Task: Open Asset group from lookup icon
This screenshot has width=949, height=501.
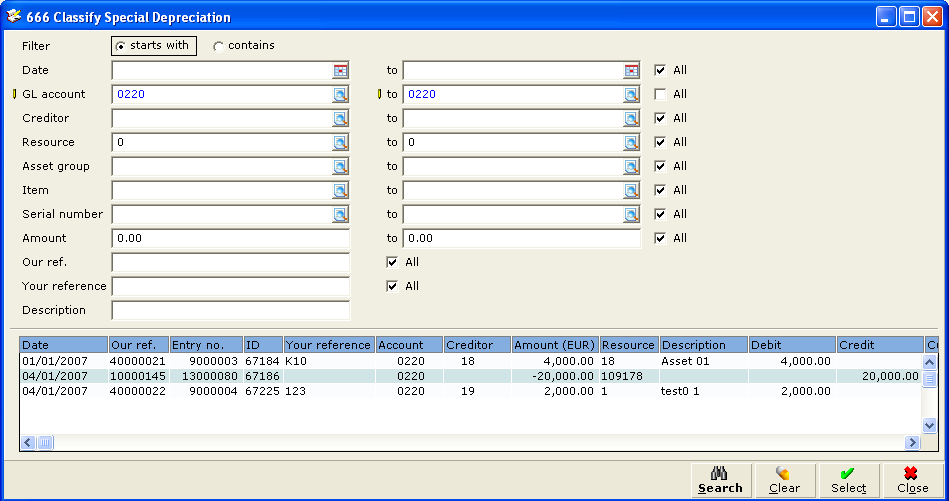Action: coord(341,166)
